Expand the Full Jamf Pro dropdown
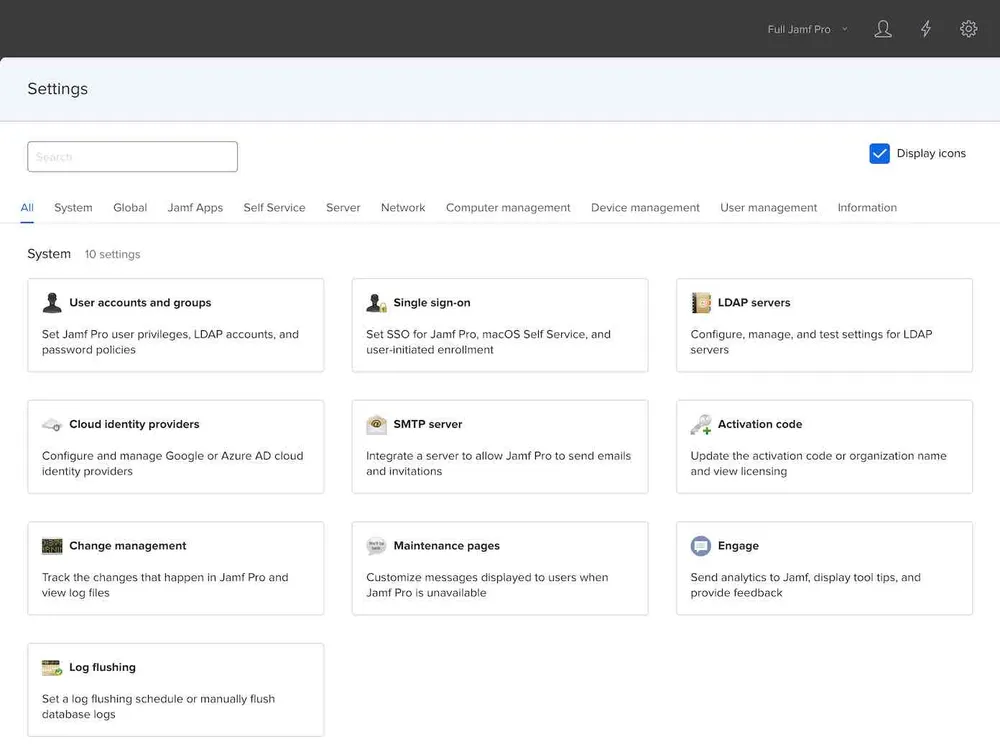 807,29
